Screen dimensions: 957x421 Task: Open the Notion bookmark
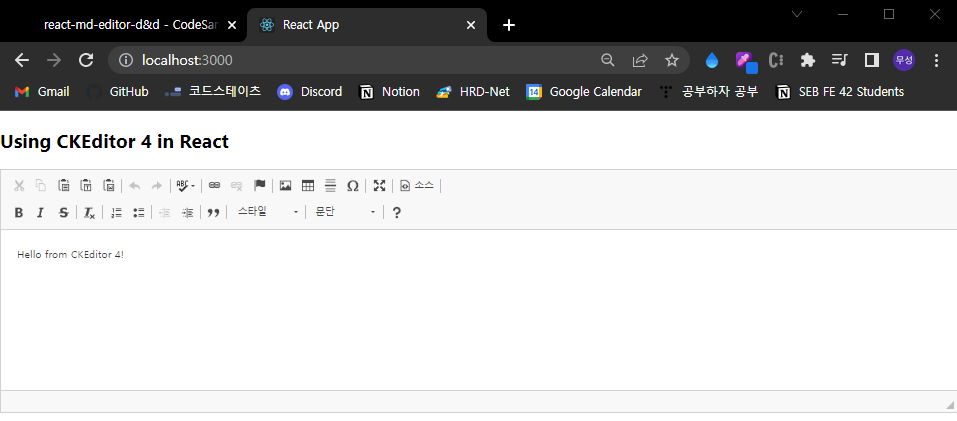click(x=390, y=92)
